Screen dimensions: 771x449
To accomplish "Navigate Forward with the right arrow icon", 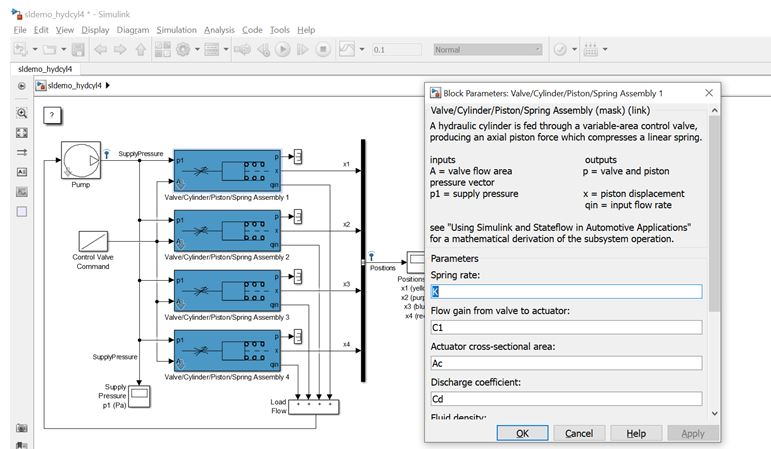I will point(120,49).
